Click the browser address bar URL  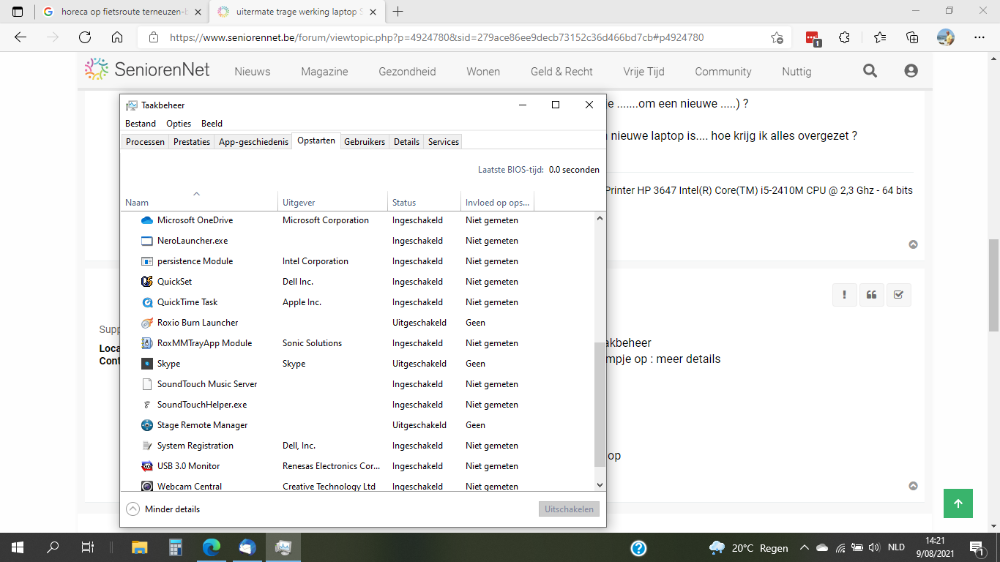click(x=436, y=37)
